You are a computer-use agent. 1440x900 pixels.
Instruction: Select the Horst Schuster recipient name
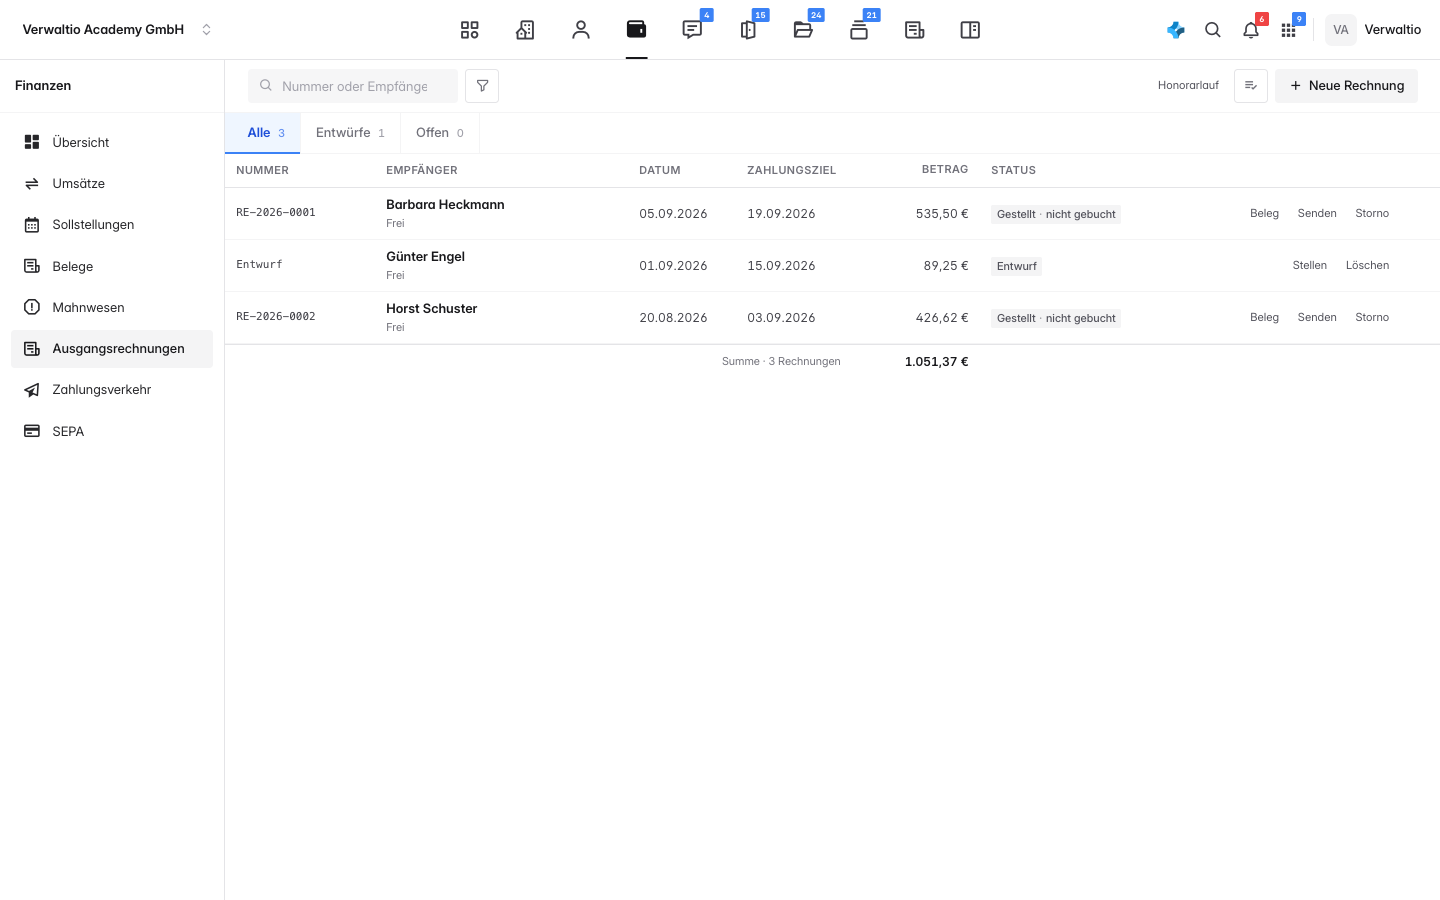[431, 309]
